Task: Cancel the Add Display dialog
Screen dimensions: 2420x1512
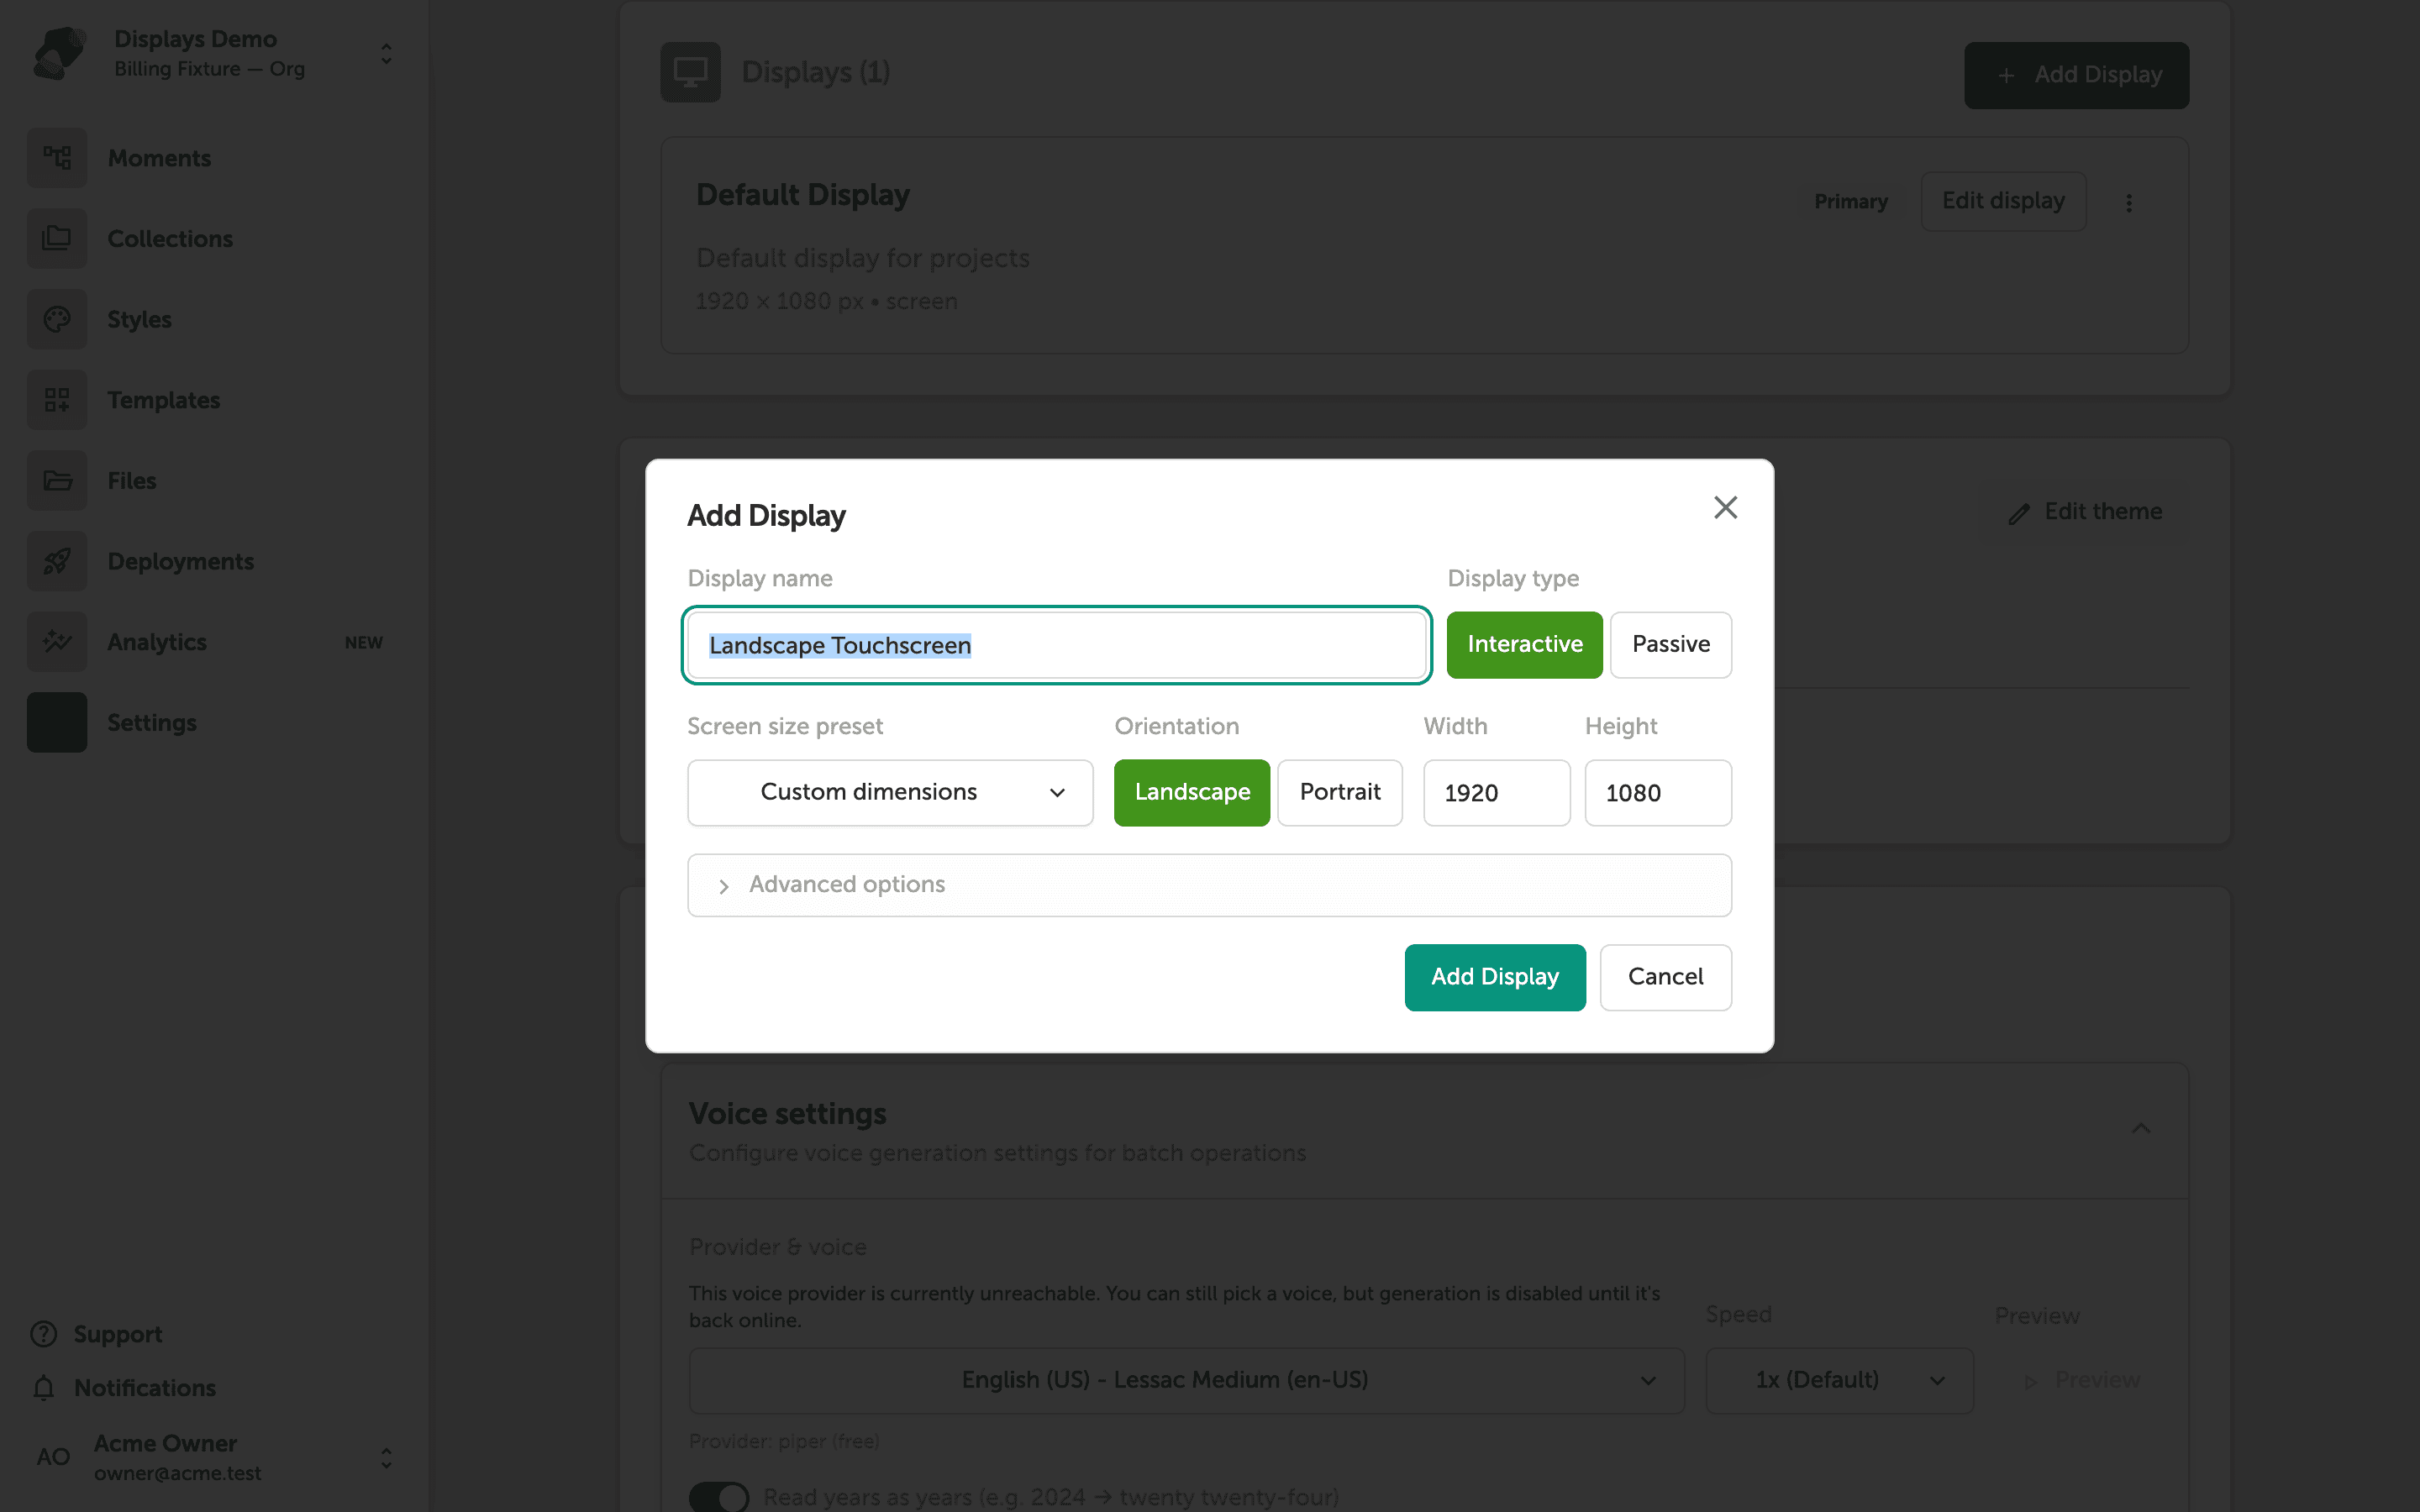Action: pyautogui.click(x=1665, y=977)
